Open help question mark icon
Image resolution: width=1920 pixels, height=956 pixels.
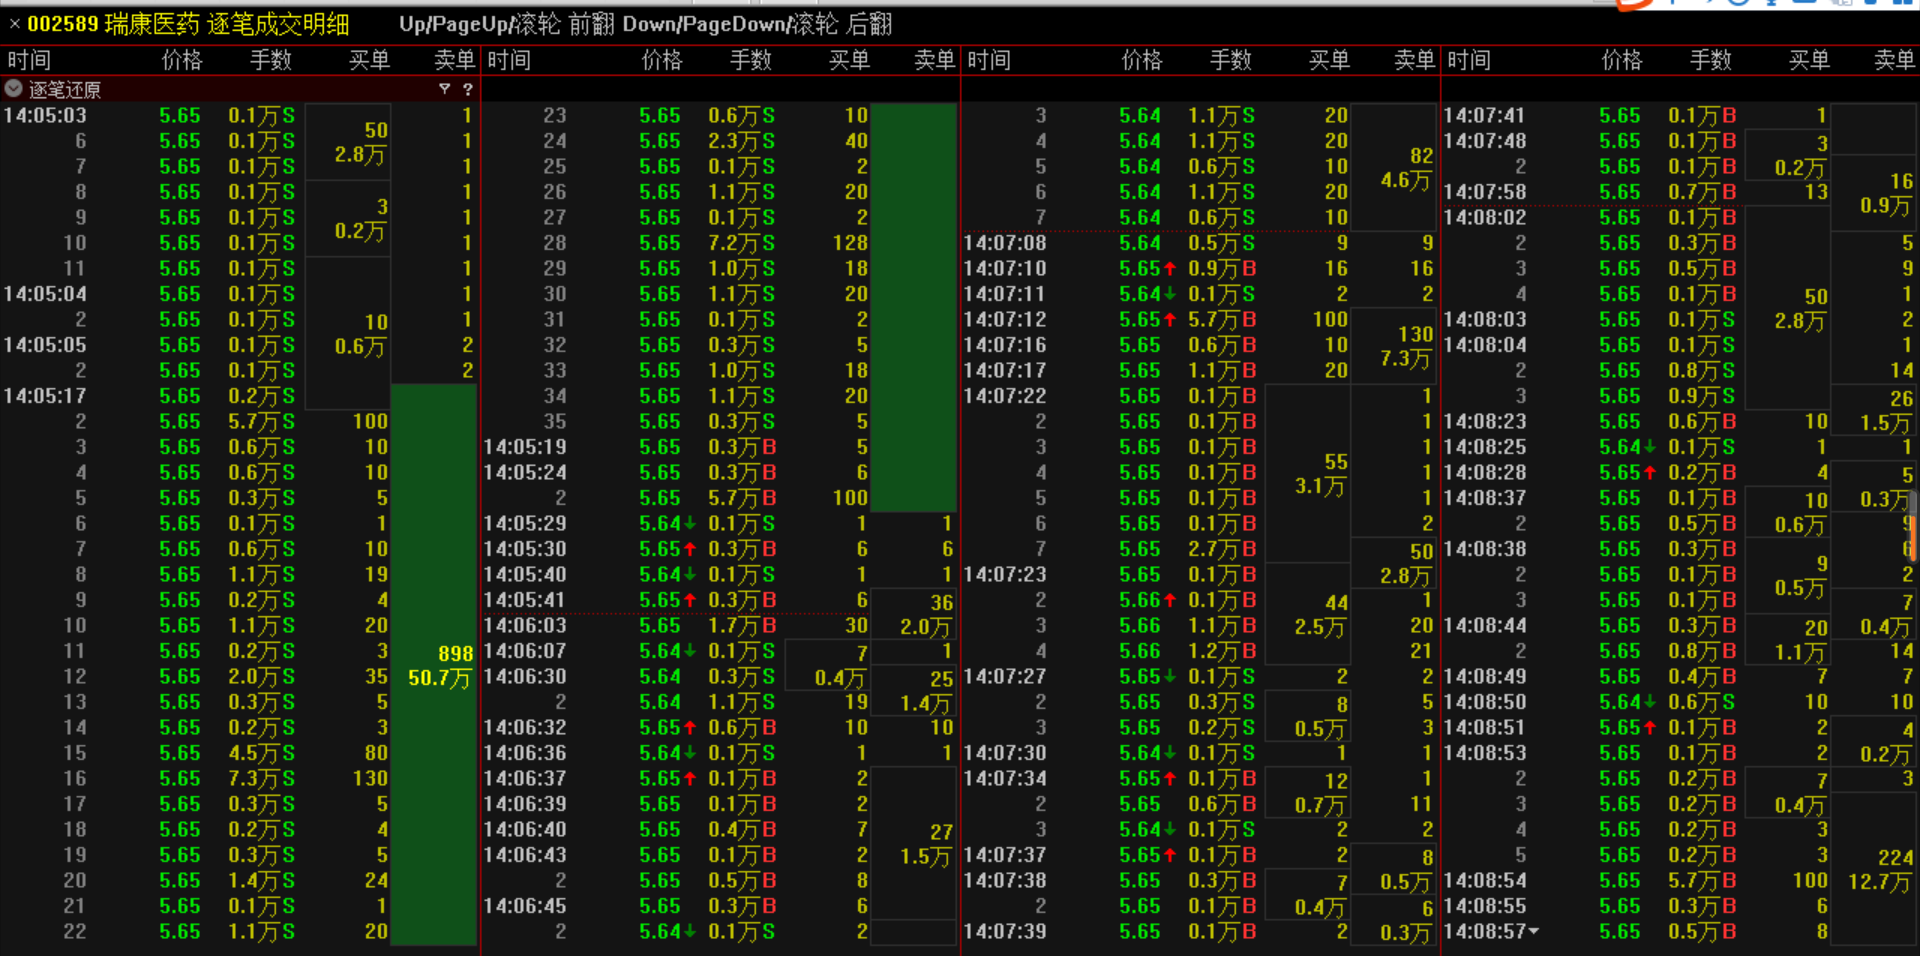click(467, 89)
